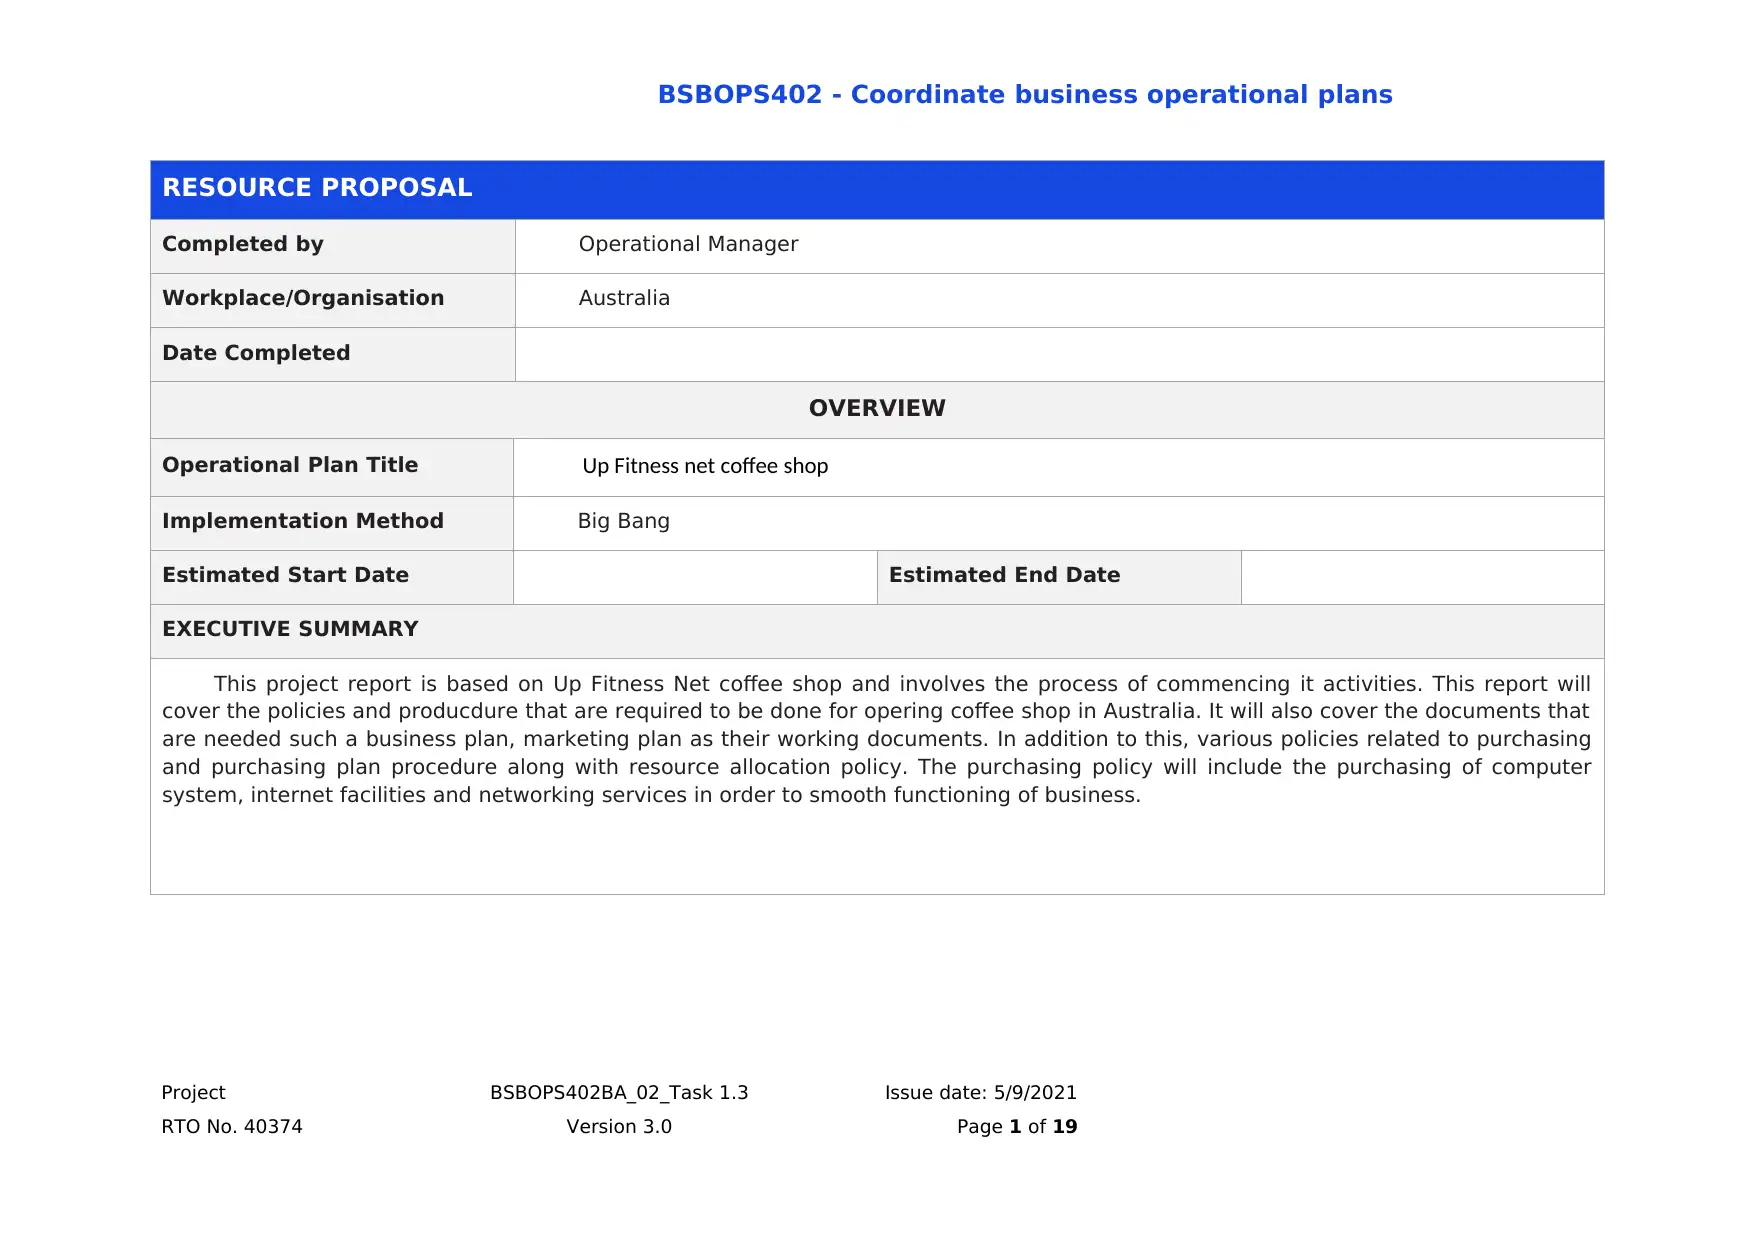Select the OVERVIEW section heading
This screenshot has width=1754, height=1241.
pos(877,408)
